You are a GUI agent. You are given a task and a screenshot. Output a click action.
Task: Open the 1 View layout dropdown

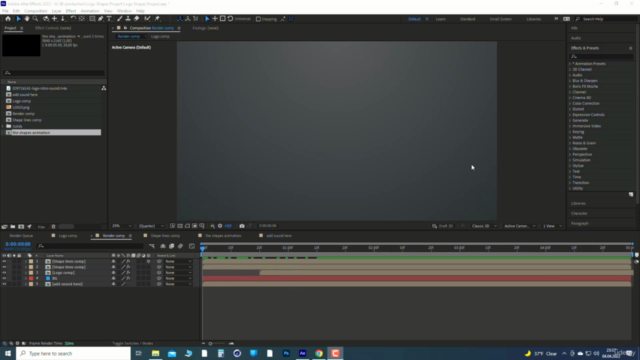tap(552, 226)
